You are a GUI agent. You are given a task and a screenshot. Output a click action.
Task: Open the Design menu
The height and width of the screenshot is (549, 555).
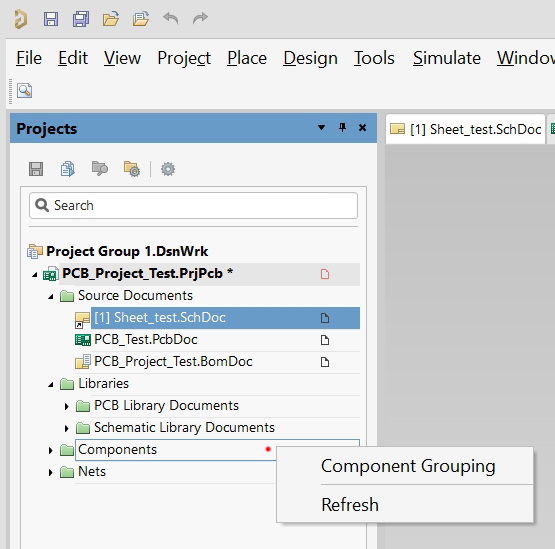310,58
